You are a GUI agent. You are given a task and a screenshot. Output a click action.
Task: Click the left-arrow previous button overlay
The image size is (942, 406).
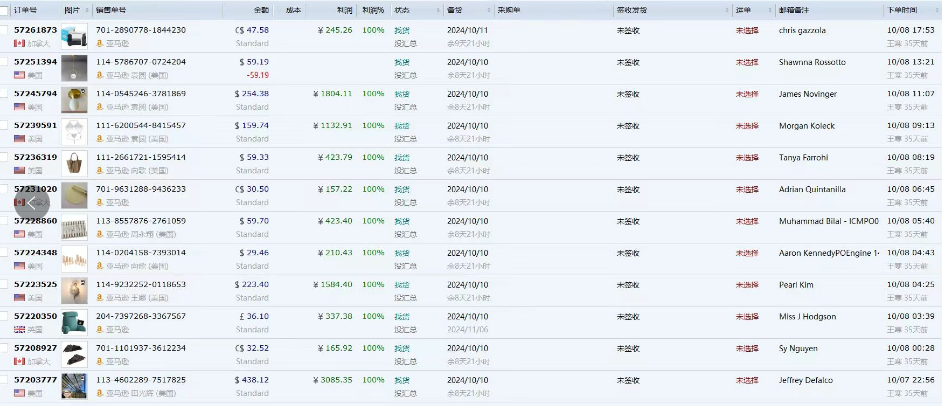click(x=31, y=204)
